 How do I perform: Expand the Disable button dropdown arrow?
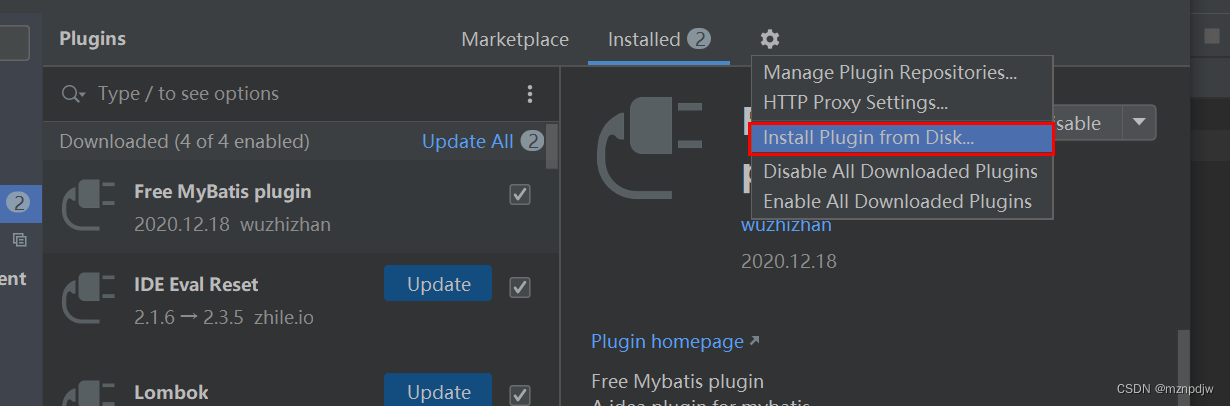[1139, 122]
